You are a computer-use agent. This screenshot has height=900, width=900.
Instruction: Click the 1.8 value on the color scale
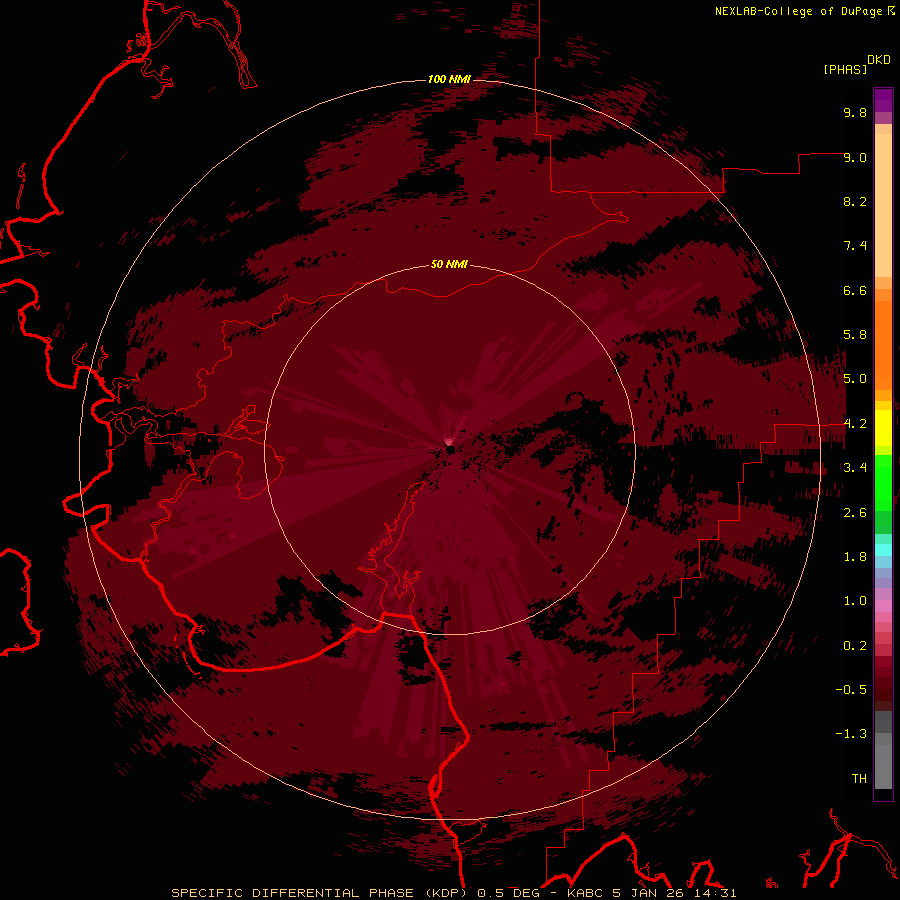click(855, 557)
